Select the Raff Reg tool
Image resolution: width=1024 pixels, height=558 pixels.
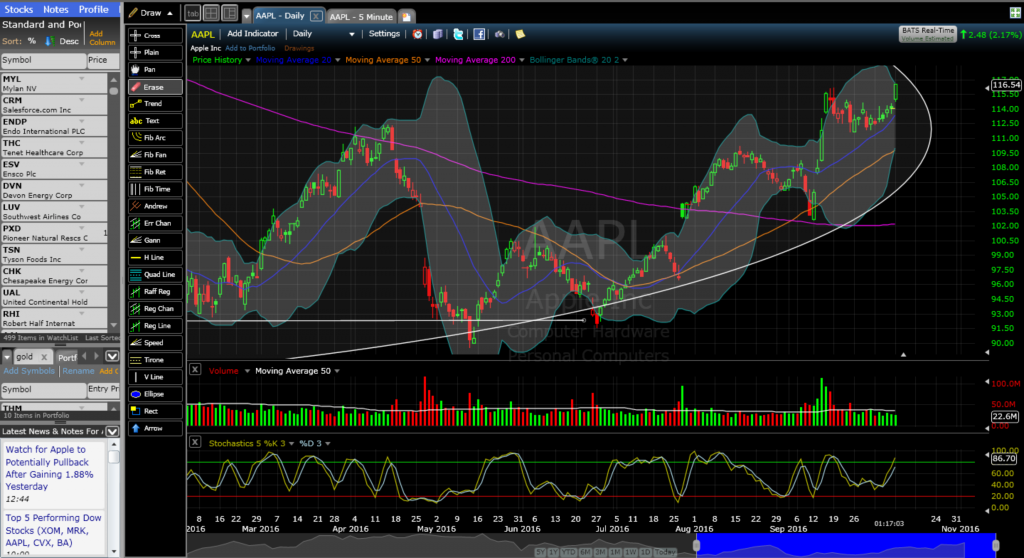[155, 291]
